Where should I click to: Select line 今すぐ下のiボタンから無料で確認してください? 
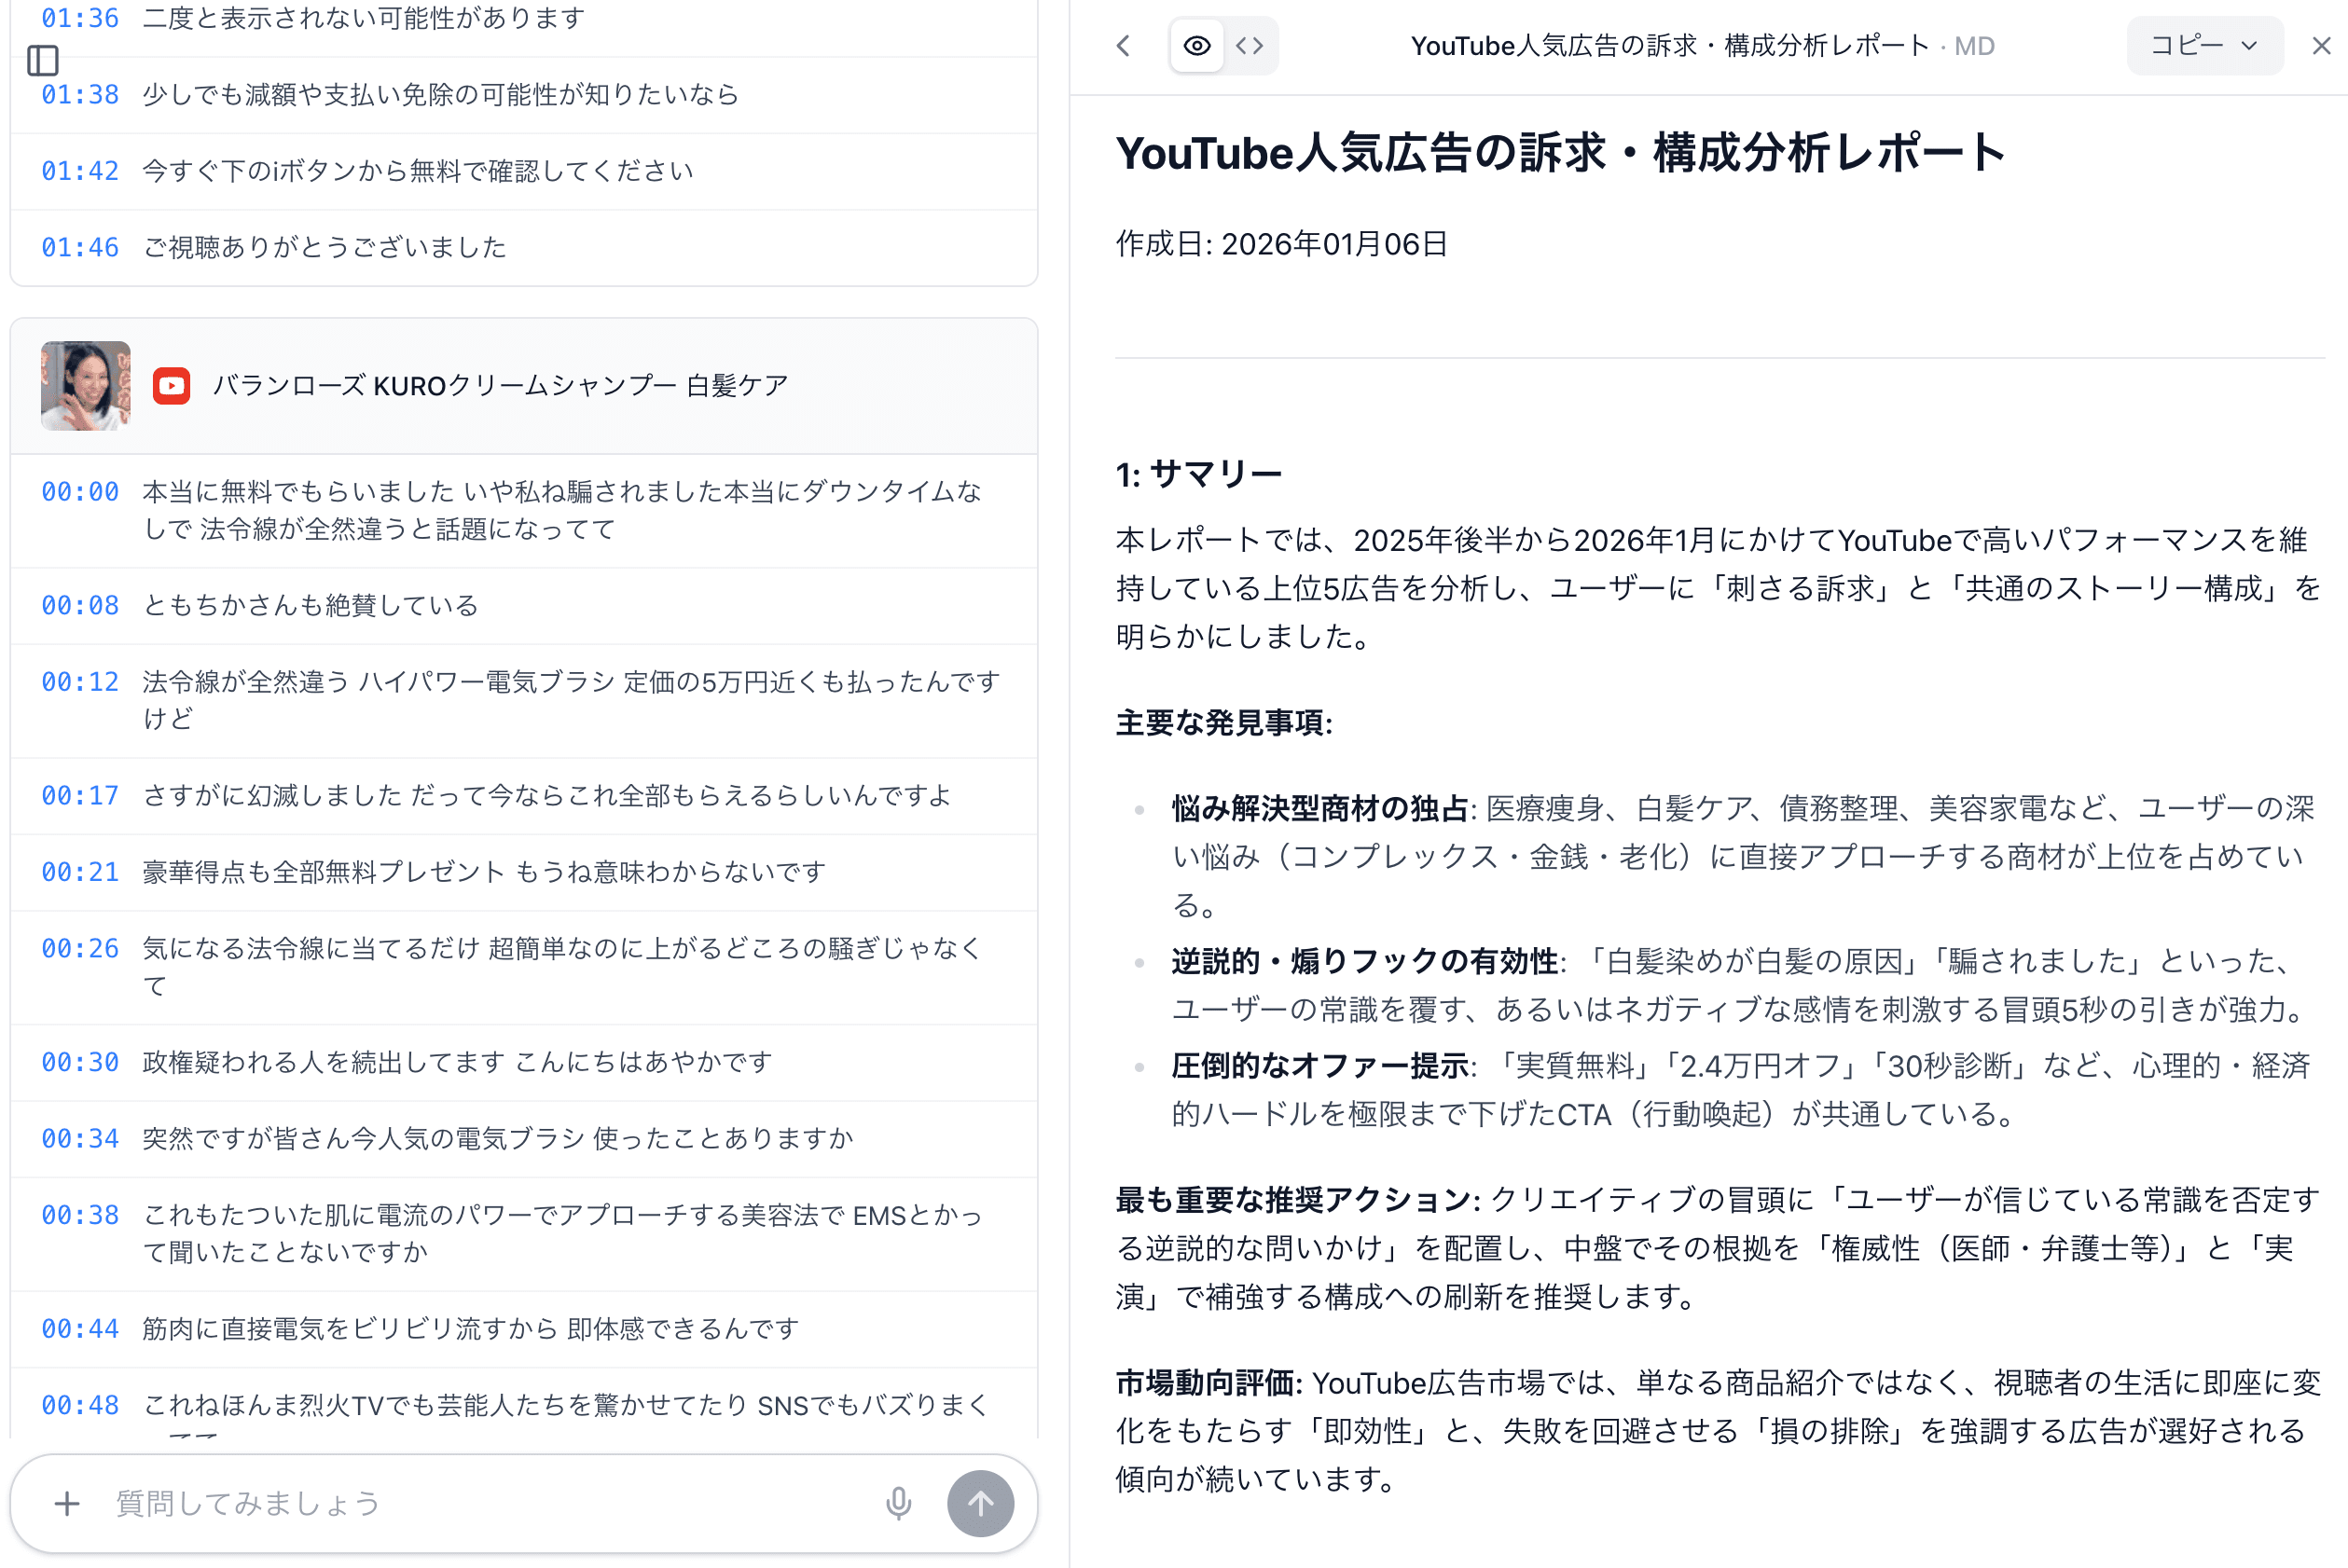(x=418, y=171)
